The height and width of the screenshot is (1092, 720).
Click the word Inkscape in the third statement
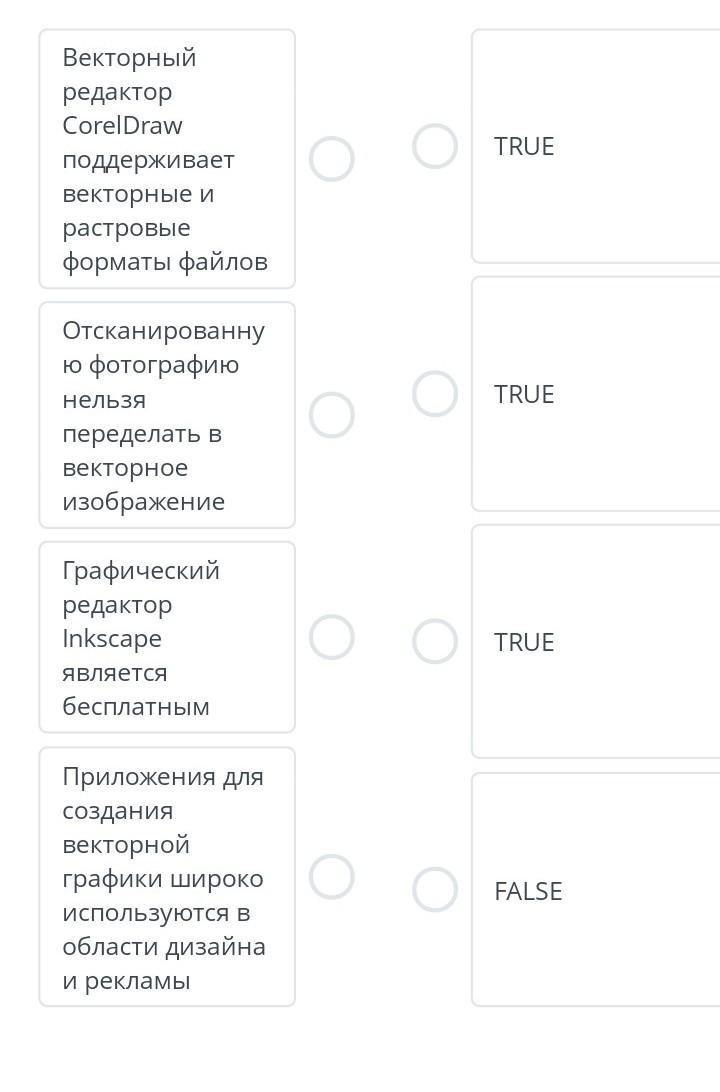tap(112, 639)
